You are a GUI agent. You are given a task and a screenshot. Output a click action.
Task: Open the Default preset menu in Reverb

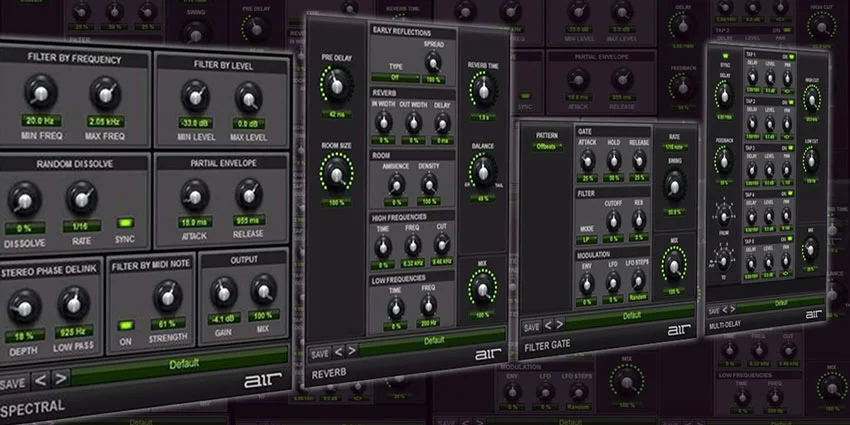pos(432,341)
